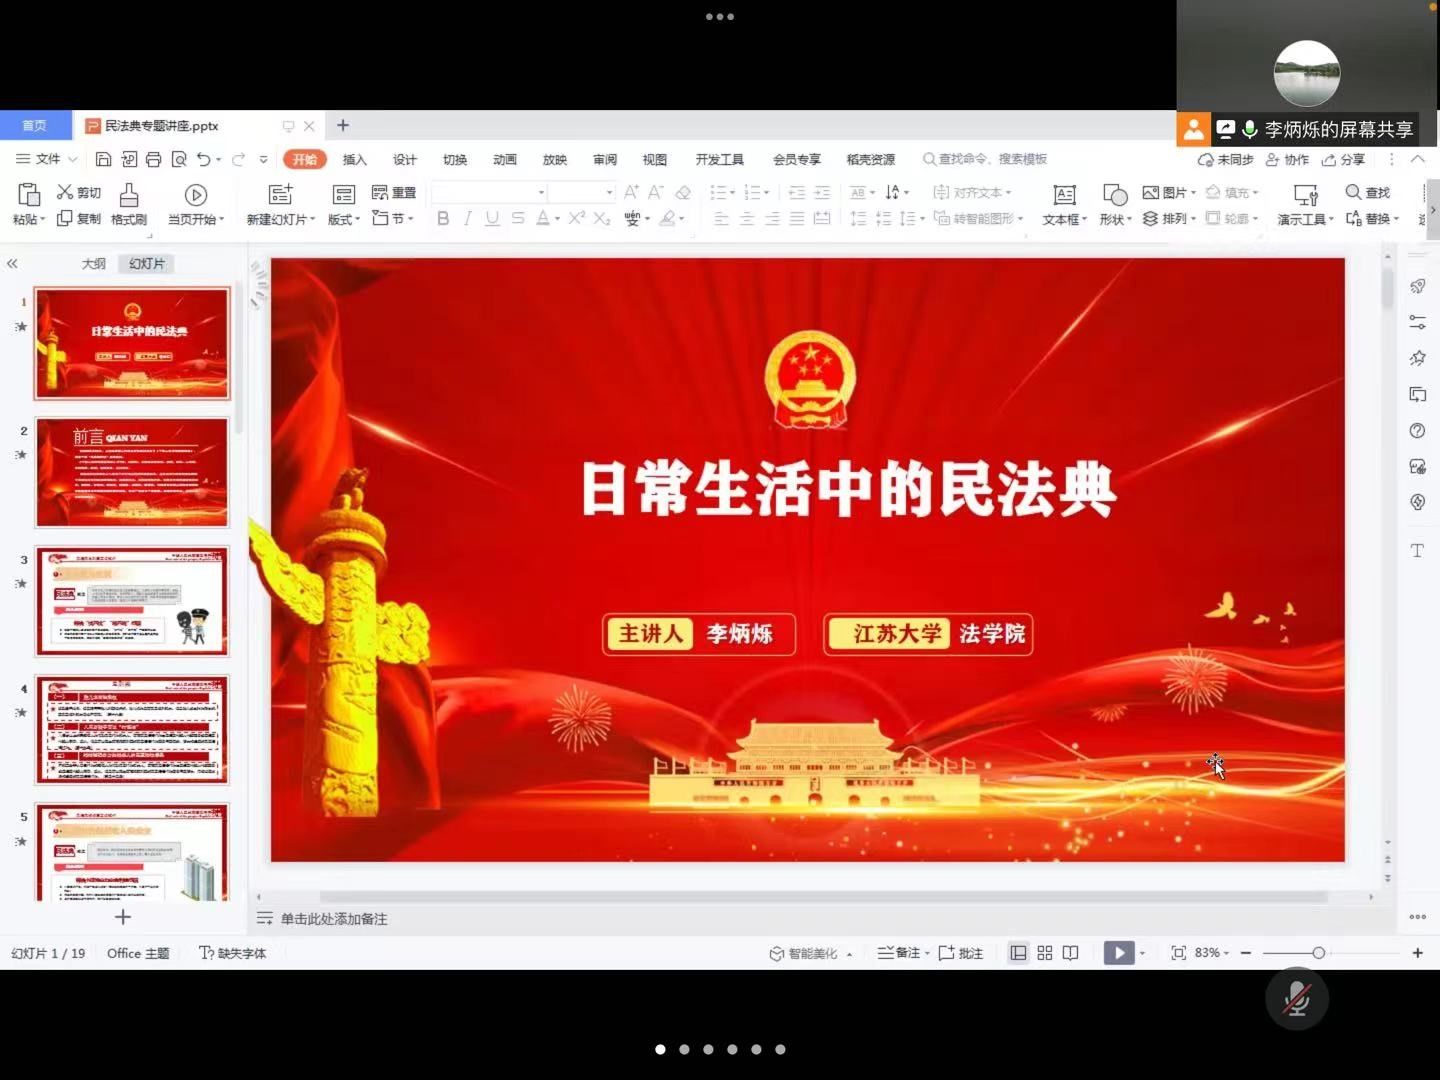Toggle Strikethrough formatting
Image resolution: width=1440 pixels, height=1080 pixels.
[517, 218]
